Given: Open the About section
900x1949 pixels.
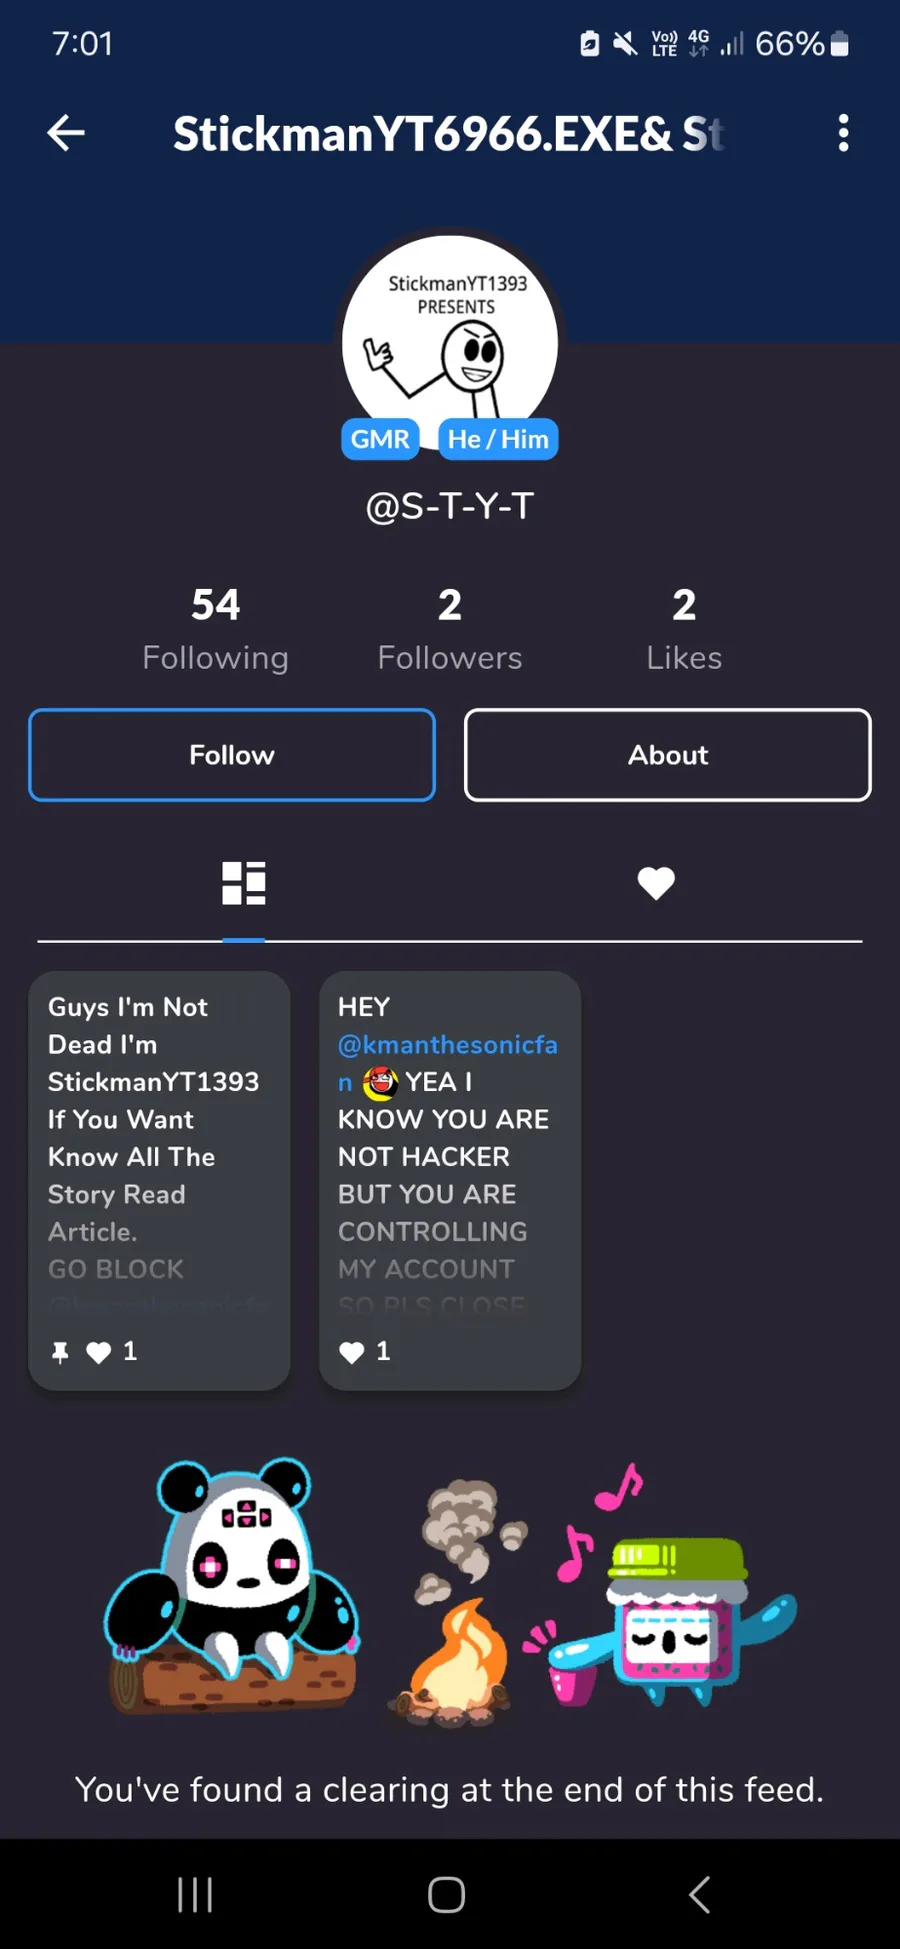Looking at the screenshot, I should coord(668,755).
